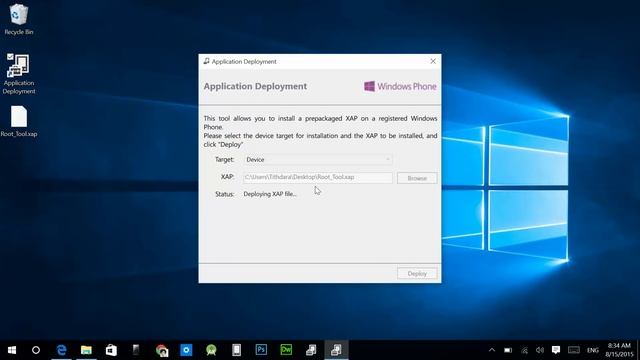Open the first Application Deployment taskbar icon

click(311, 350)
